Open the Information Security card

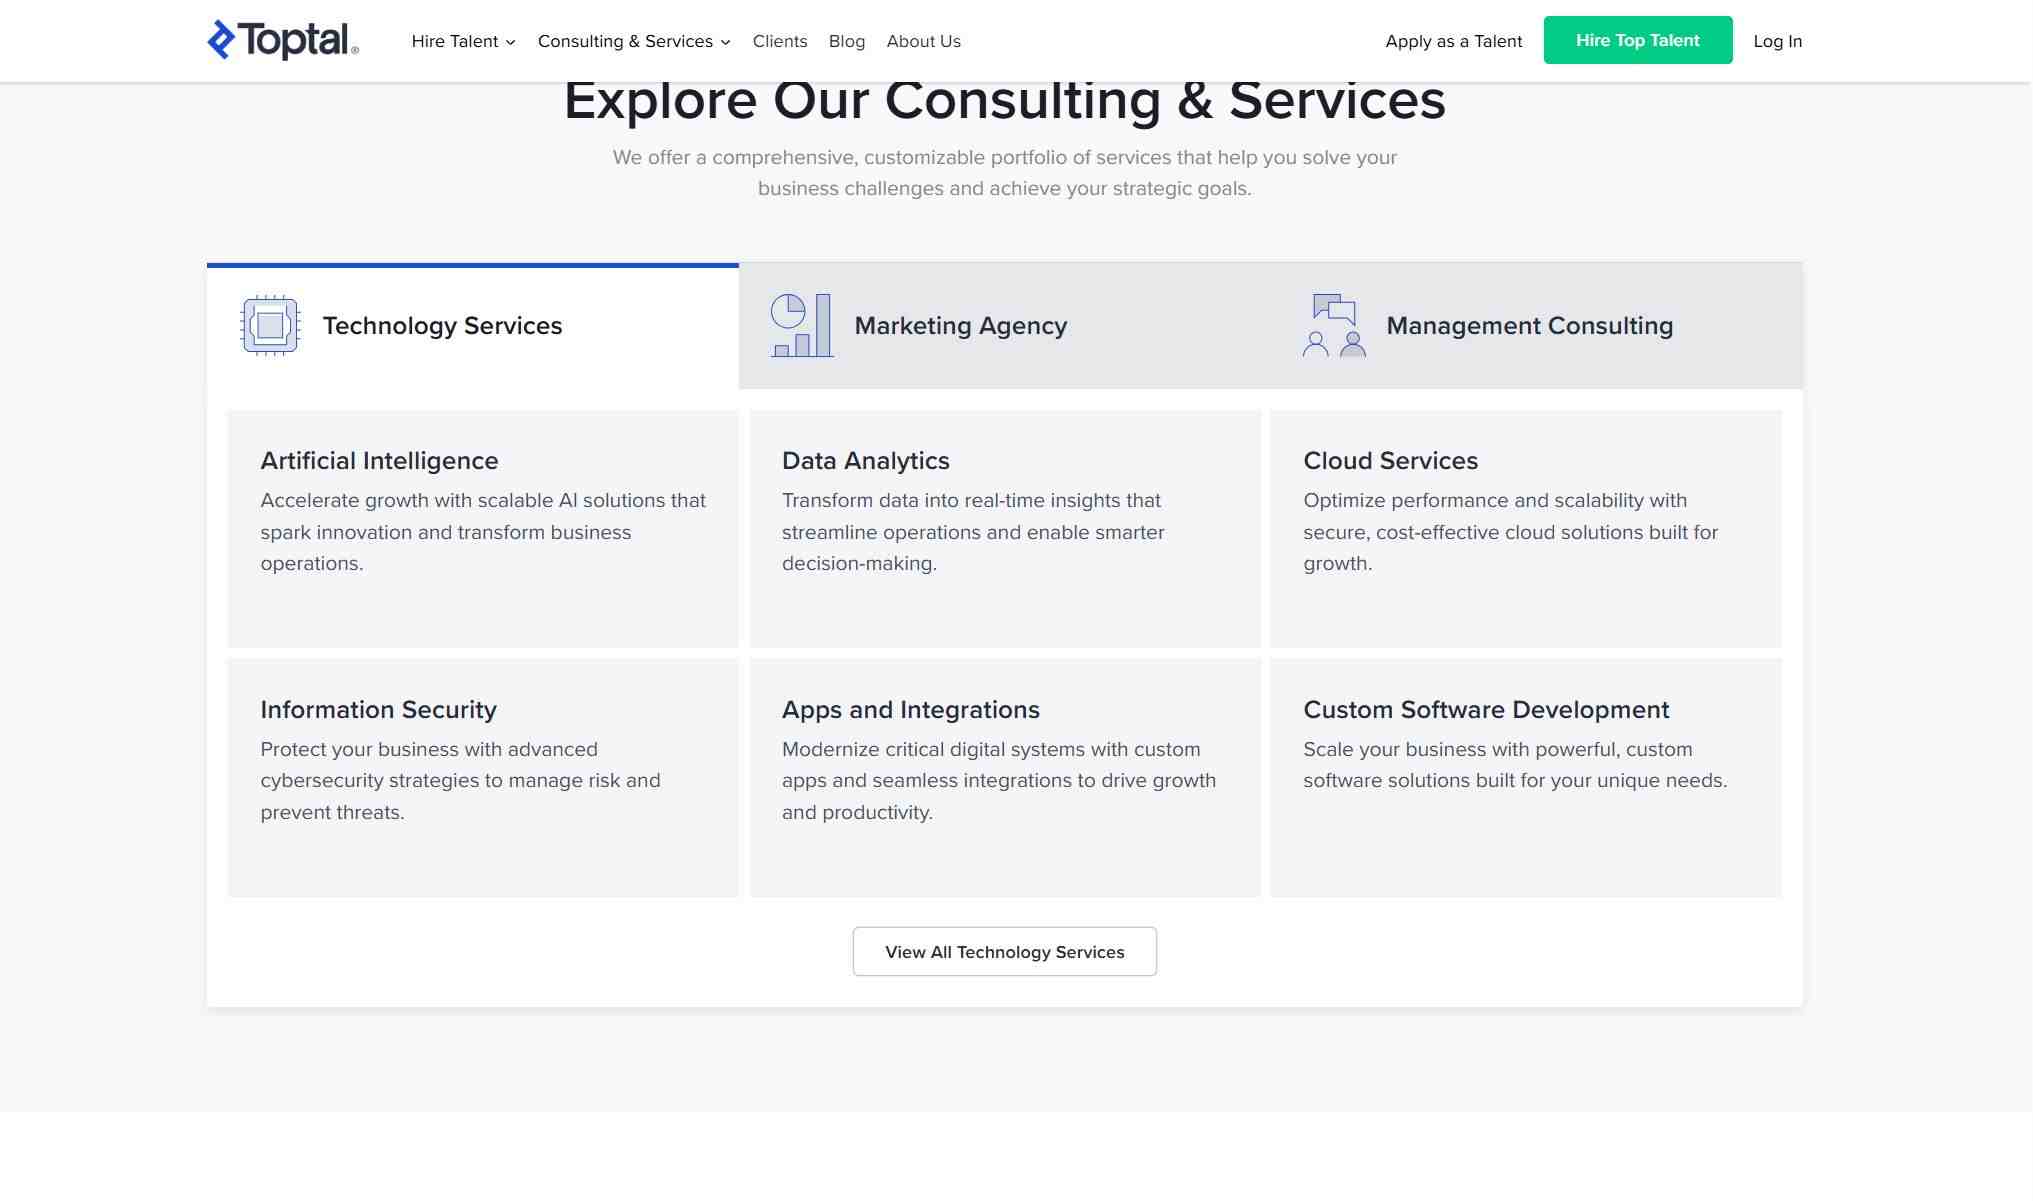click(482, 777)
